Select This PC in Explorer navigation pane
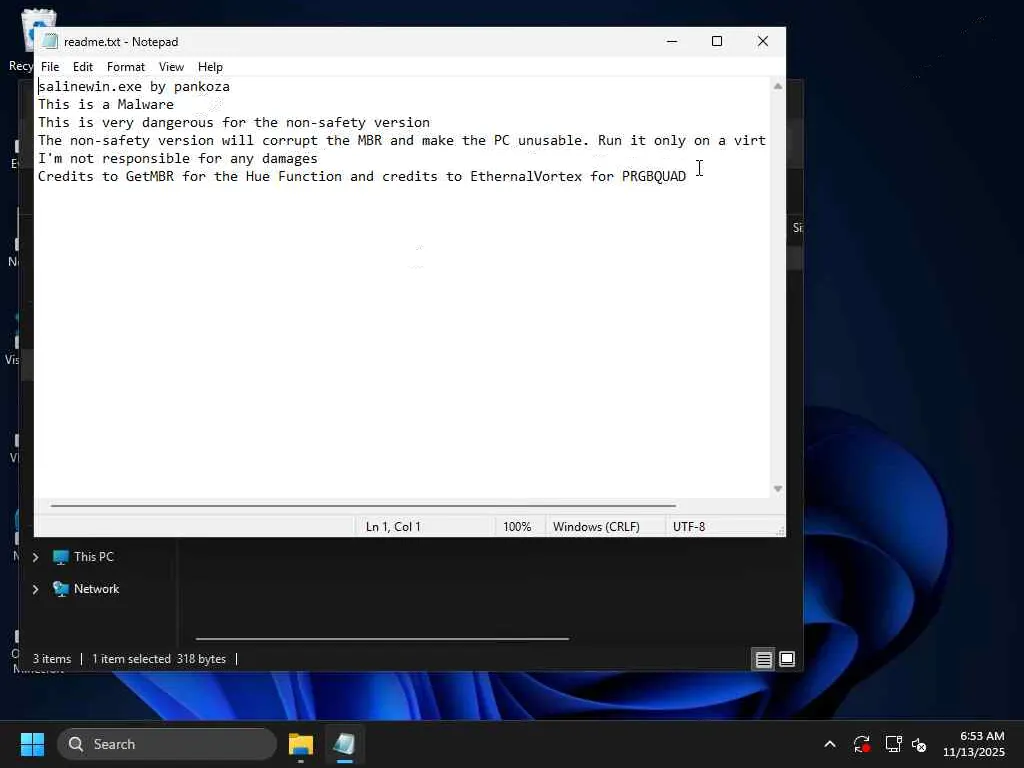This screenshot has width=1024, height=768. tap(93, 556)
